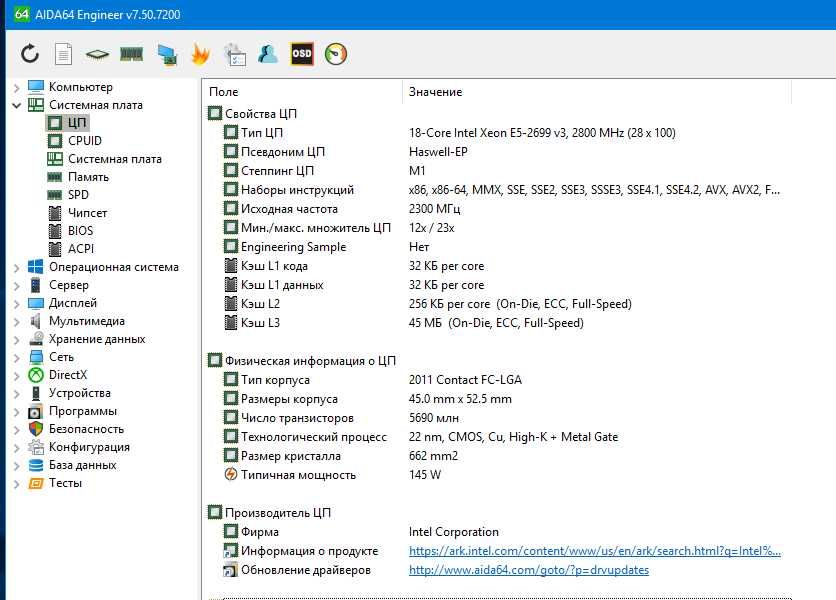The image size is (836, 600).
Task: Click the Windows logo icon beside Операционная система
Action: (36, 267)
